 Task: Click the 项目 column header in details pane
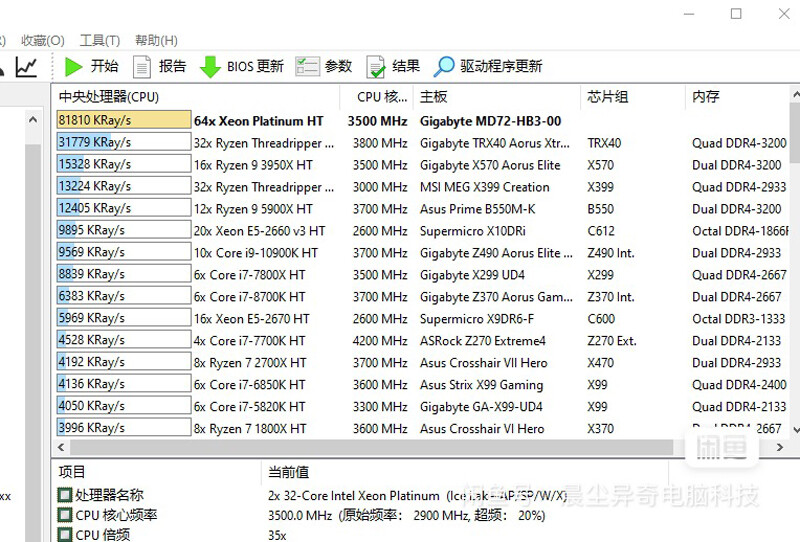tap(73, 472)
